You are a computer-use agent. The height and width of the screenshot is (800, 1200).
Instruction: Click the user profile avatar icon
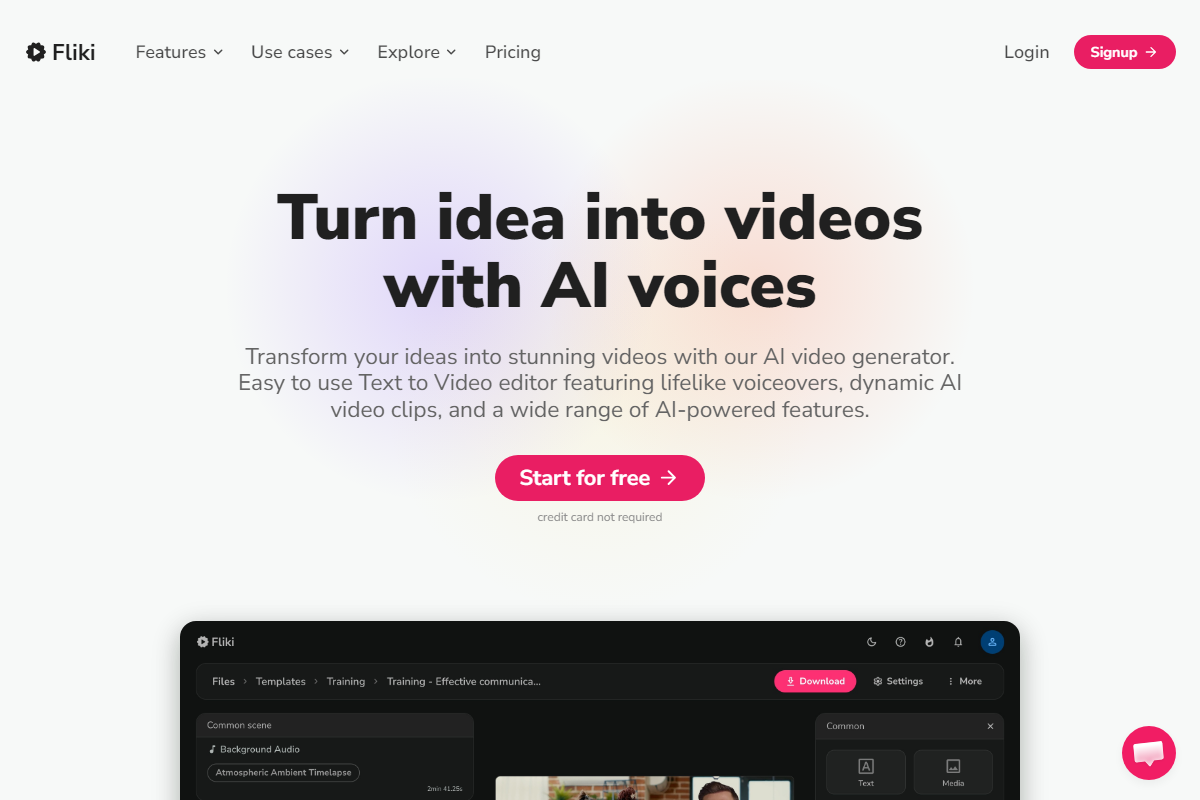coord(992,642)
